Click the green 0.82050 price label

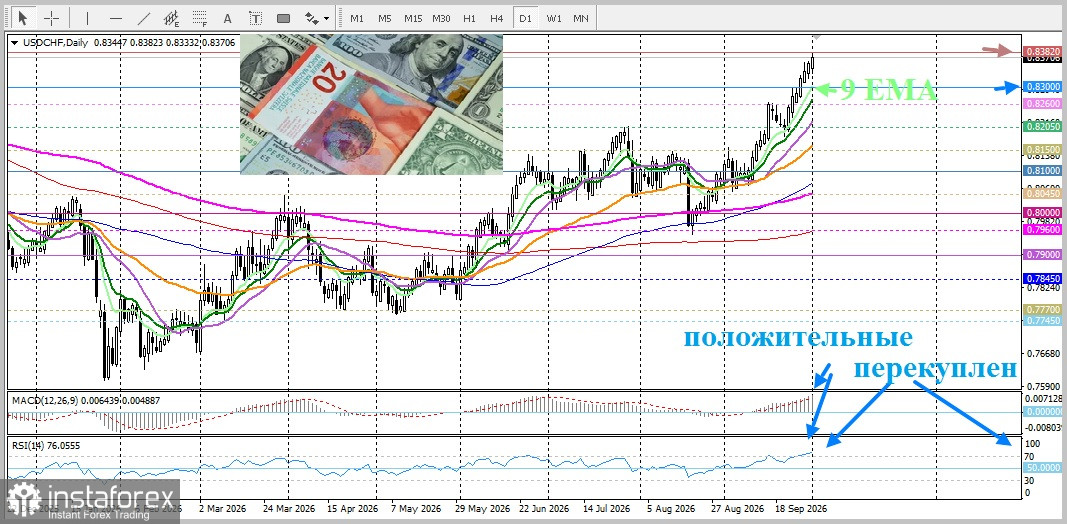point(1043,127)
